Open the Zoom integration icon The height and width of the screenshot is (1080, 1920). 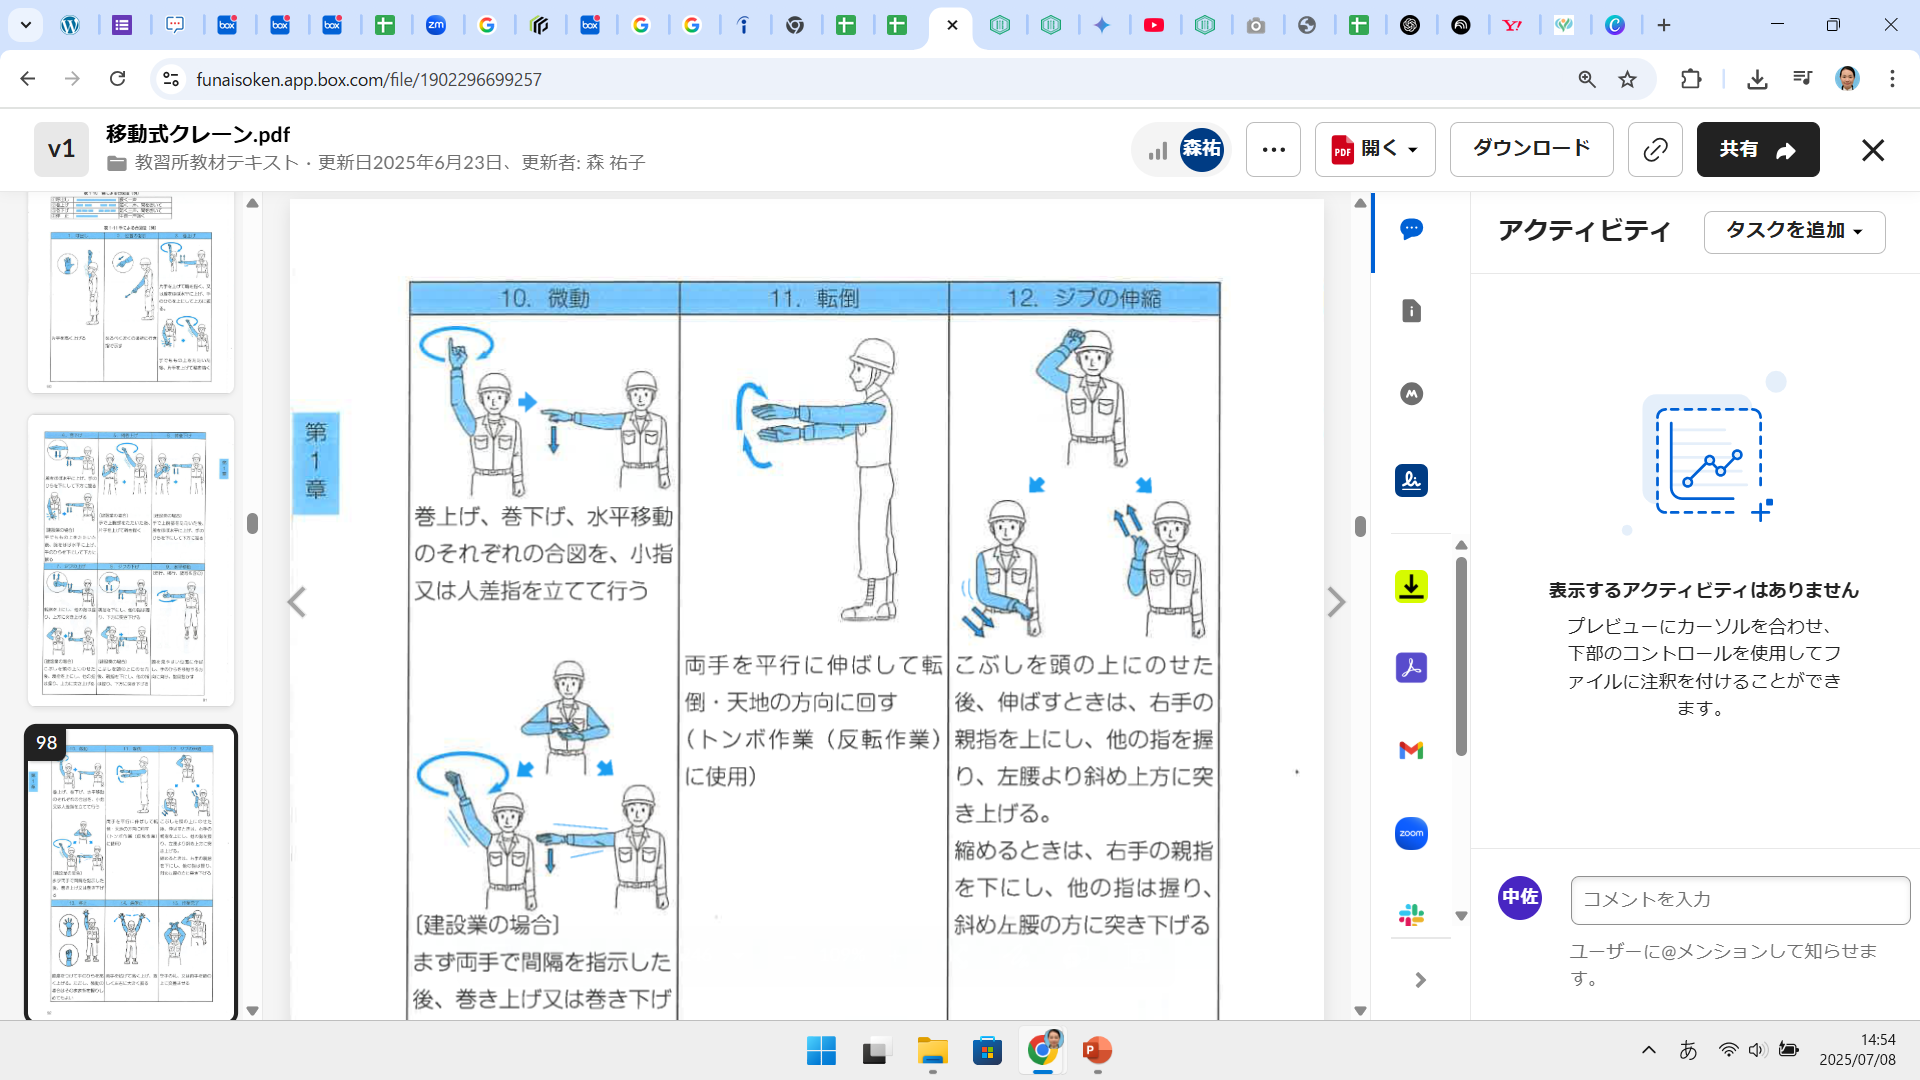1411,833
